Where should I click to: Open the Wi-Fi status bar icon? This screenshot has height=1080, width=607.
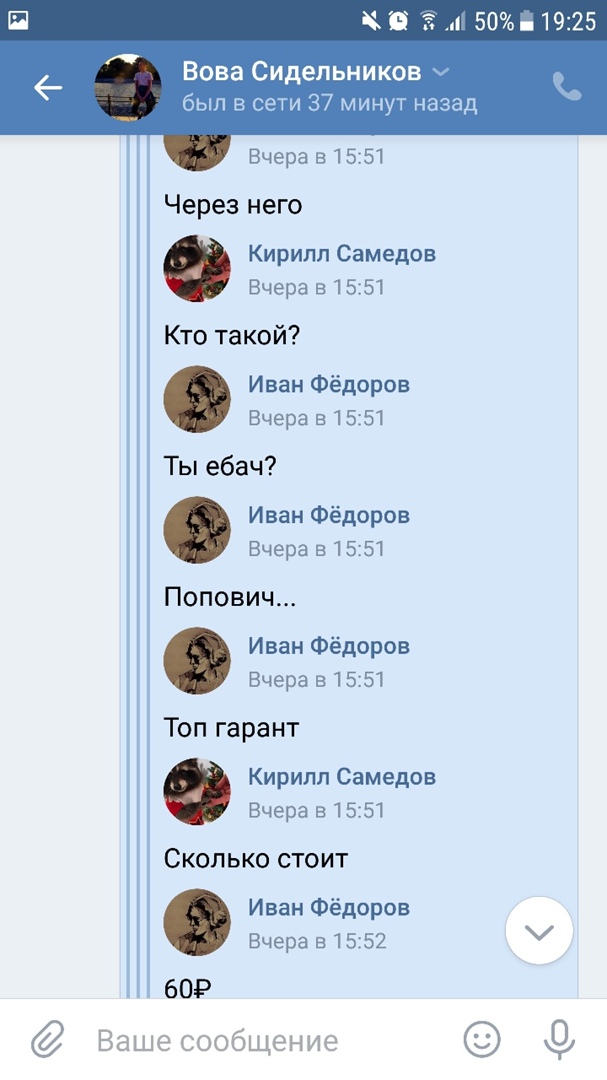point(429,21)
